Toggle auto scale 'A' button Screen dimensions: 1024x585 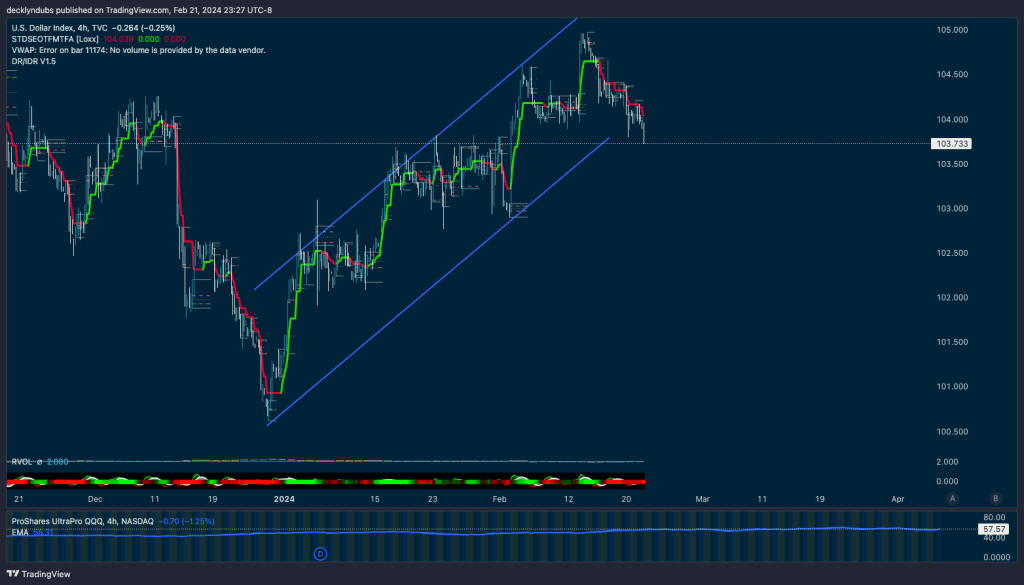pos(953,498)
